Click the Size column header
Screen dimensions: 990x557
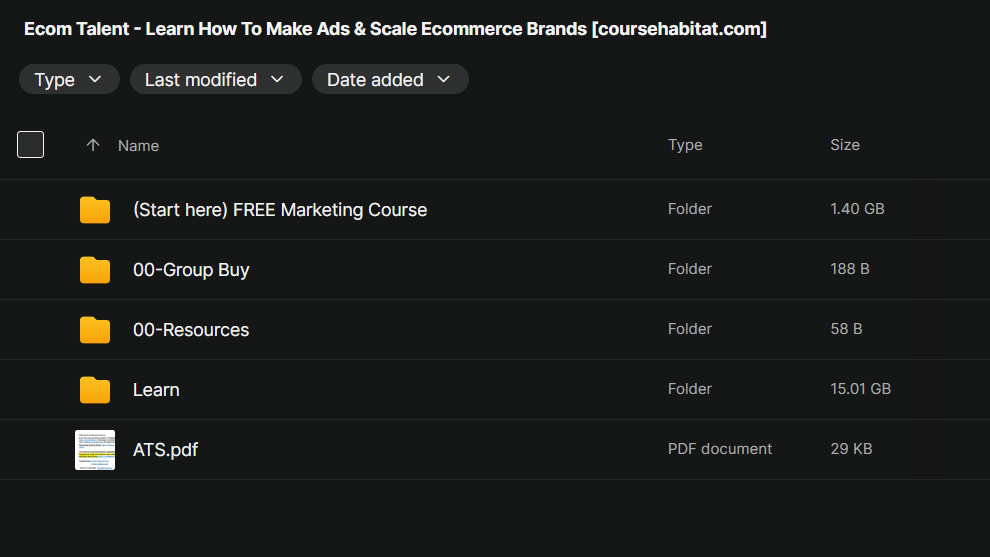[x=845, y=145]
